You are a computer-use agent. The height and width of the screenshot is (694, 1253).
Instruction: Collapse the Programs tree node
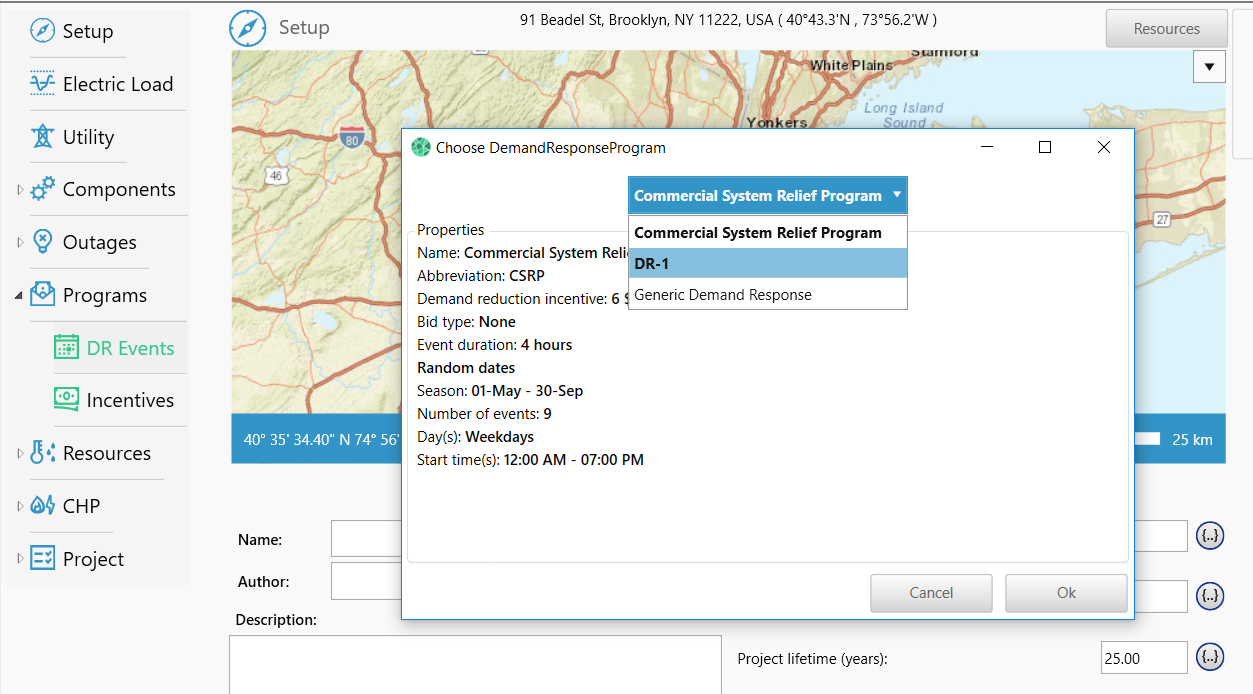[19, 295]
